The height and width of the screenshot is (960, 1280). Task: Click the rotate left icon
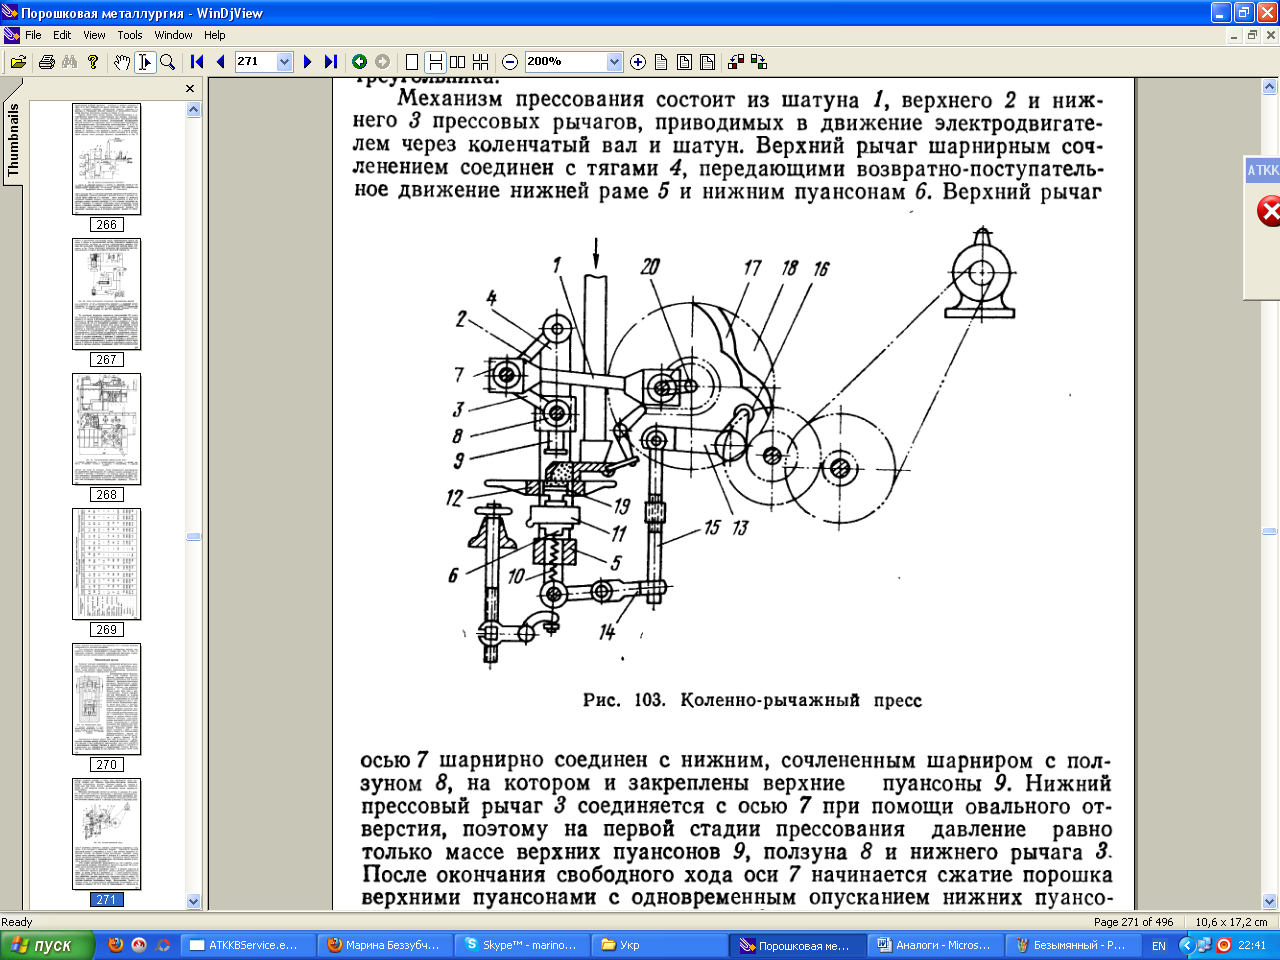736,62
